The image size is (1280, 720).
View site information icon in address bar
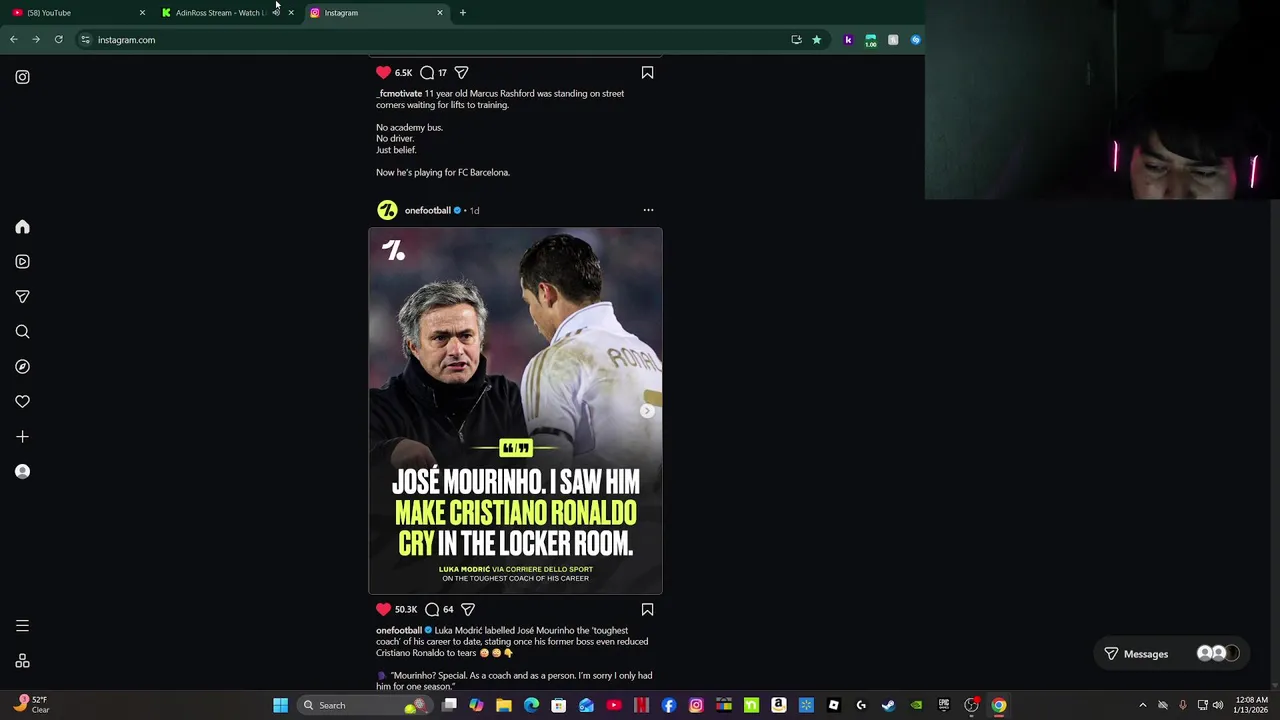[86, 40]
